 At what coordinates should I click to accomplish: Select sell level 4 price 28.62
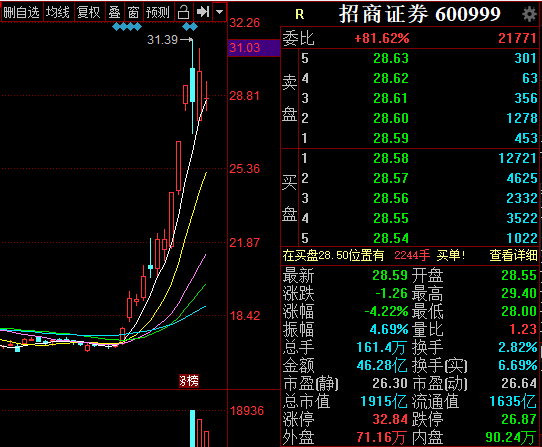pyautogui.click(x=391, y=78)
